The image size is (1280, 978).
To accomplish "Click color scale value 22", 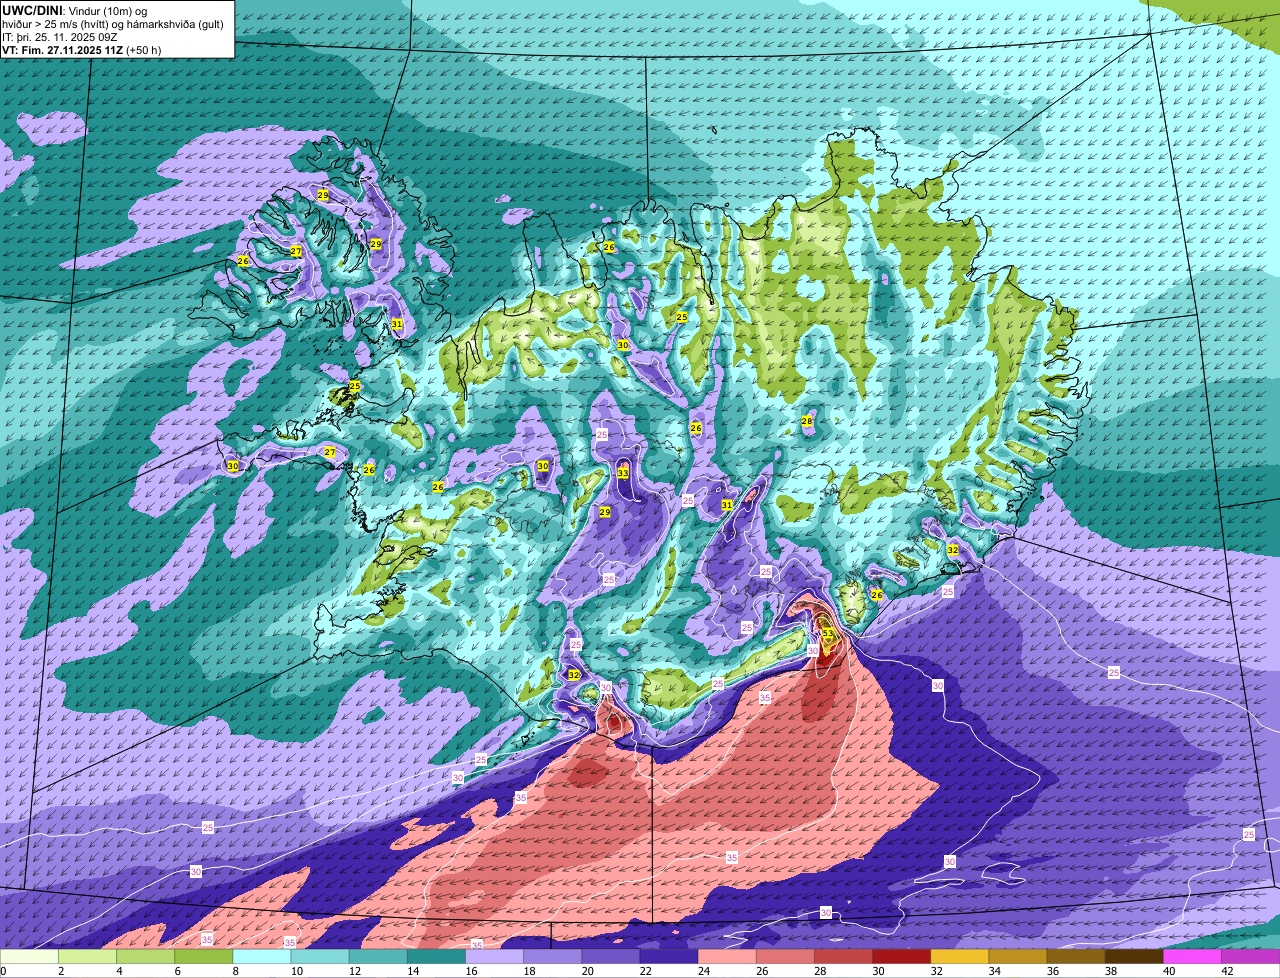I will click(645, 971).
